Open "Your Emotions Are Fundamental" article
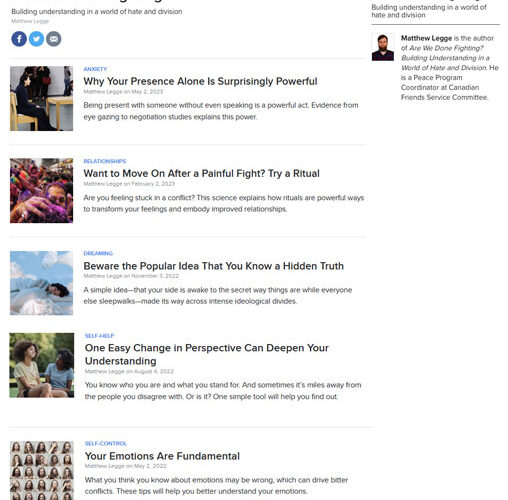Image resolution: width=508 pixels, height=500 pixels. pyautogui.click(x=162, y=456)
